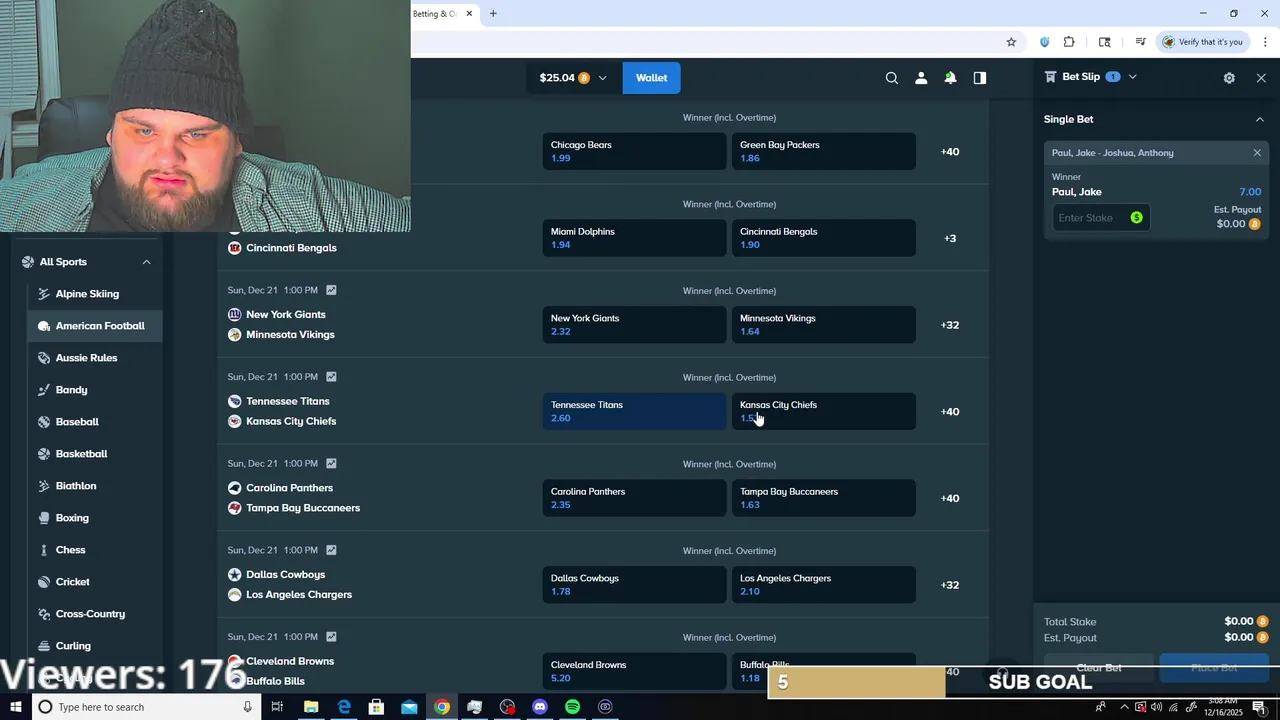
Task: Click the Chess sport icon
Action: coord(44,550)
